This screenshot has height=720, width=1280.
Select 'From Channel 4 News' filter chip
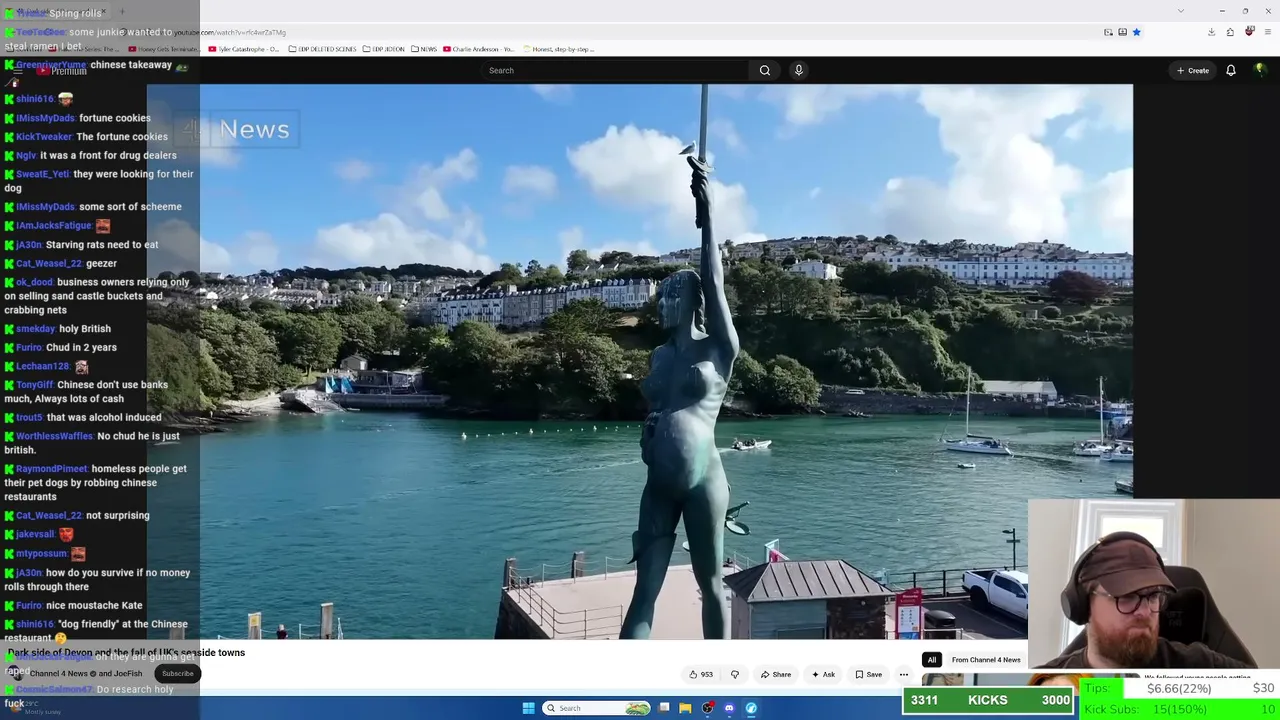986,660
